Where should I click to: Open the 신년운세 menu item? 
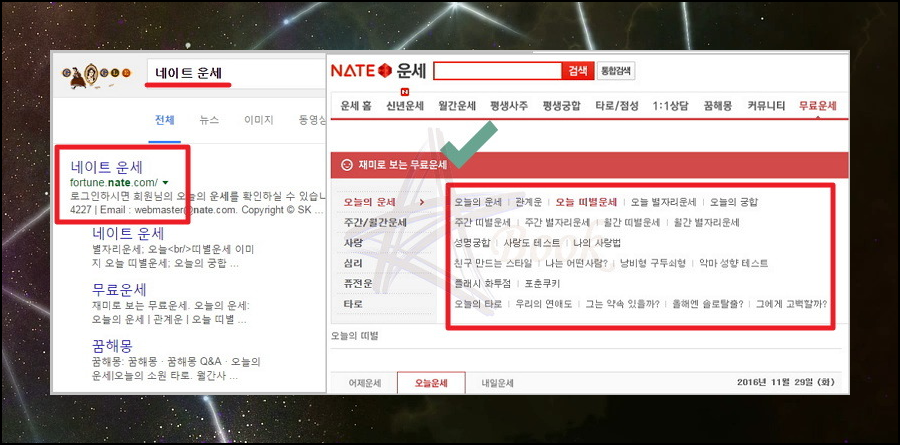(x=405, y=106)
